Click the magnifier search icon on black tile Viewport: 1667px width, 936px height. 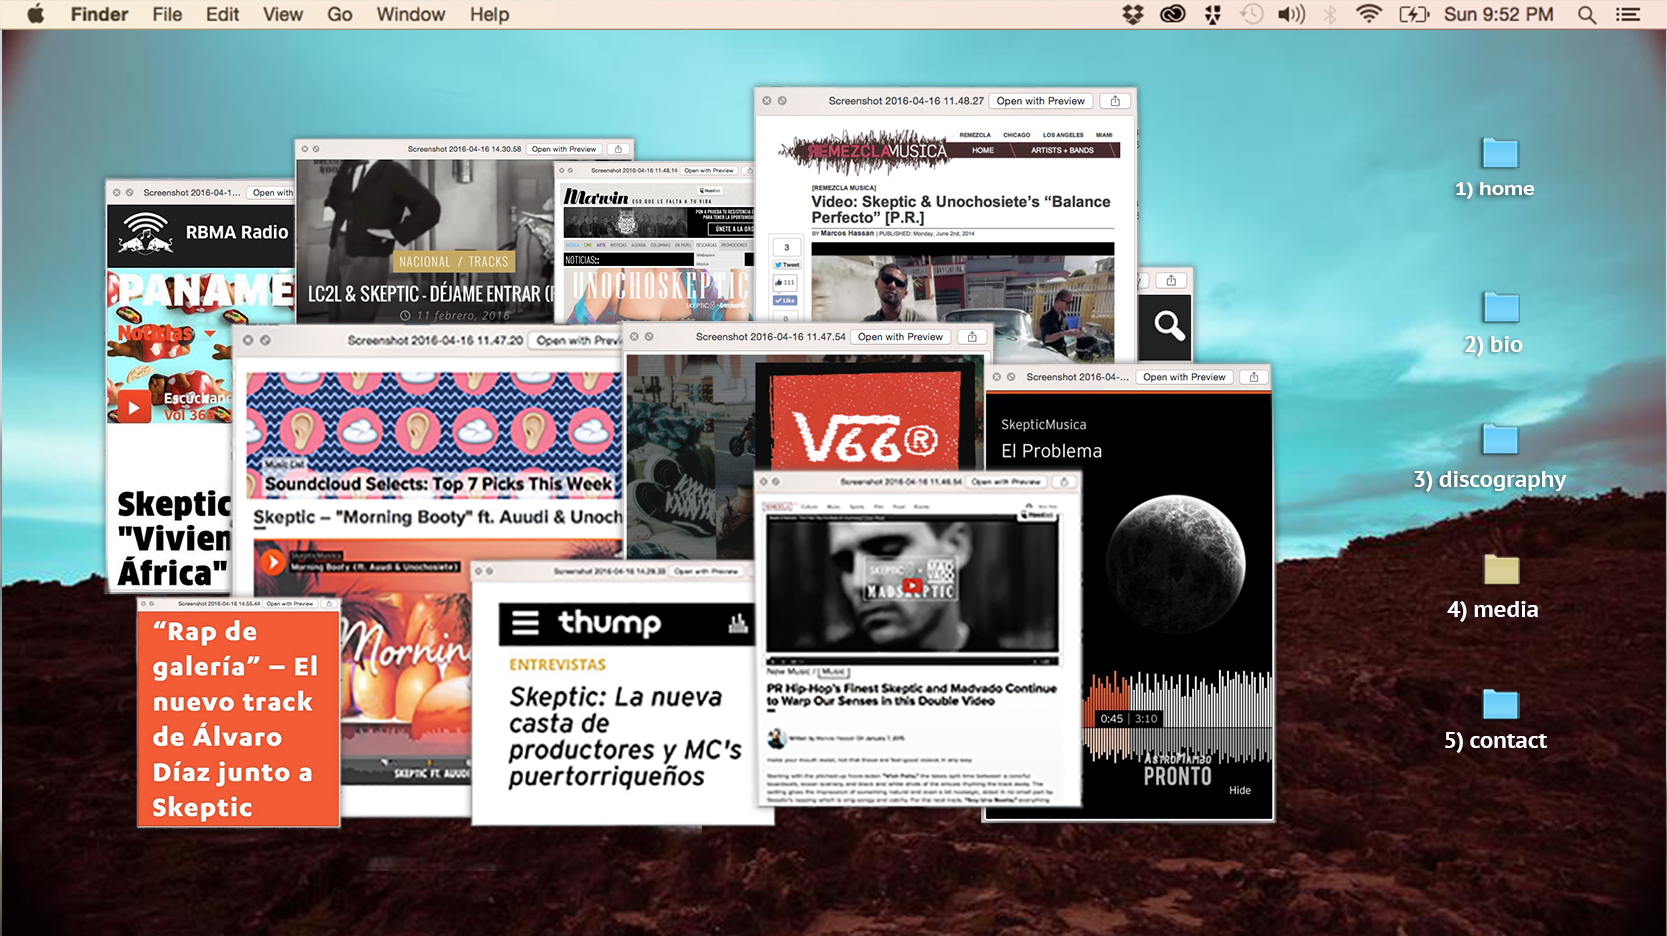point(1168,326)
